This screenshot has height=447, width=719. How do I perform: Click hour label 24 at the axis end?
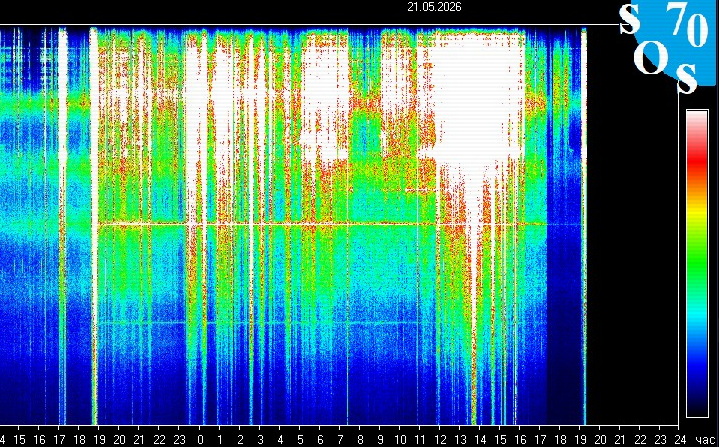point(680,439)
